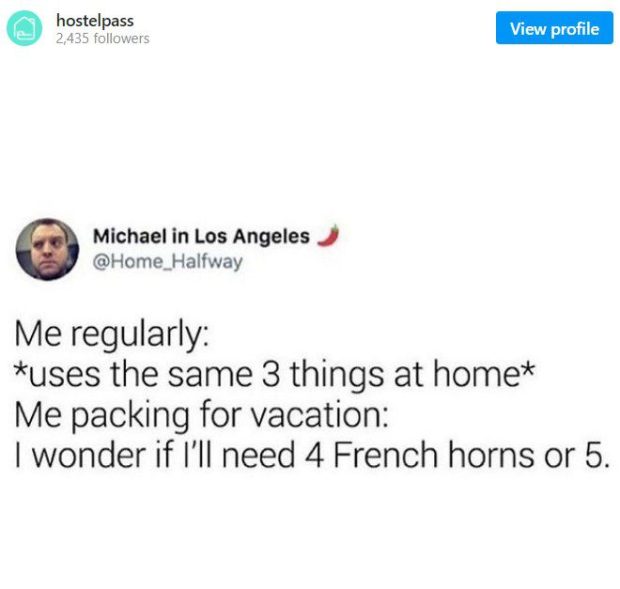Click the 'Me packing for vacation:' line
The width and height of the screenshot is (620, 589).
point(202,415)
